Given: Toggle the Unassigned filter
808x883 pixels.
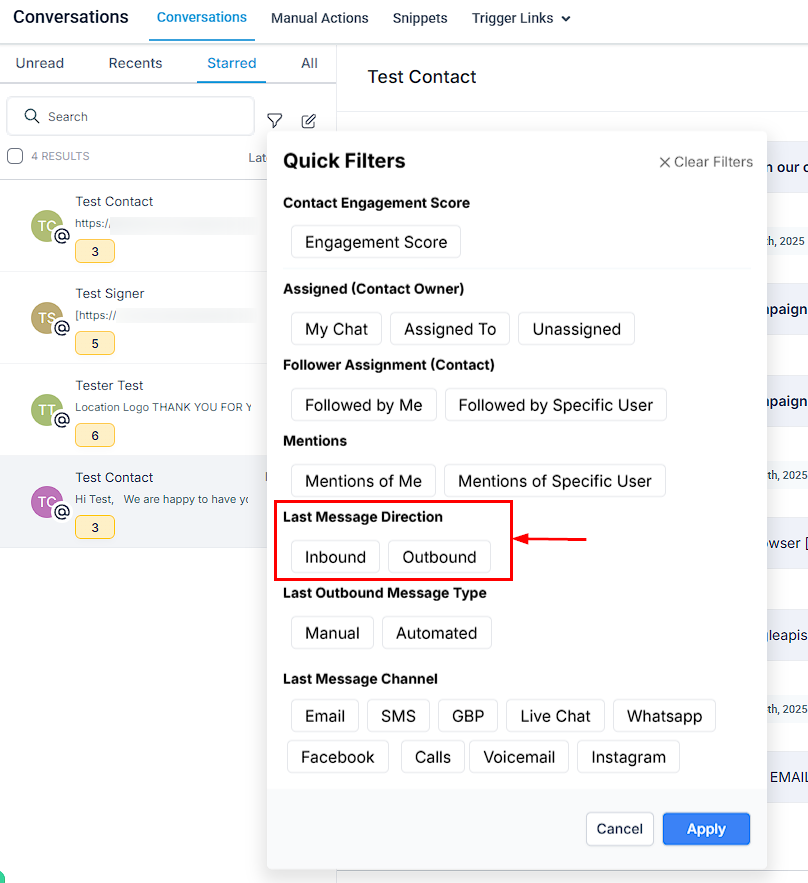Looking at the screenshot, I should click(576, 329).
